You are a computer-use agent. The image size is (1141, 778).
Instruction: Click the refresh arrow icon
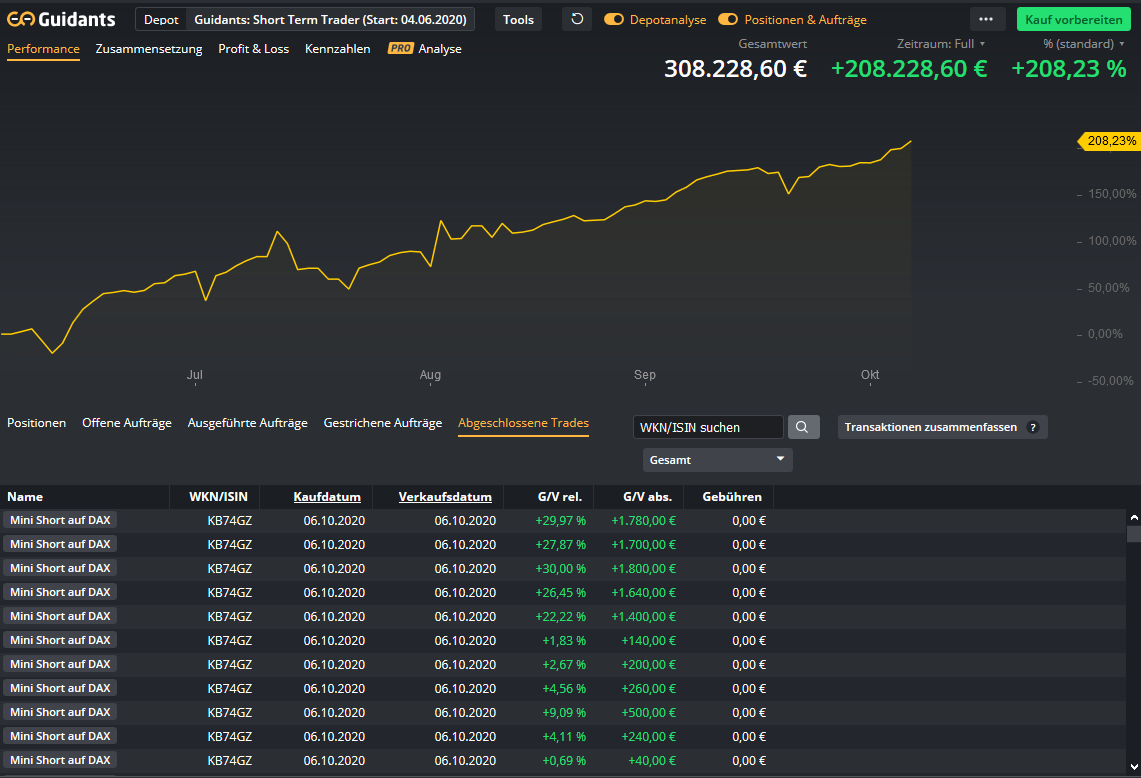click(x=577, y=20)
